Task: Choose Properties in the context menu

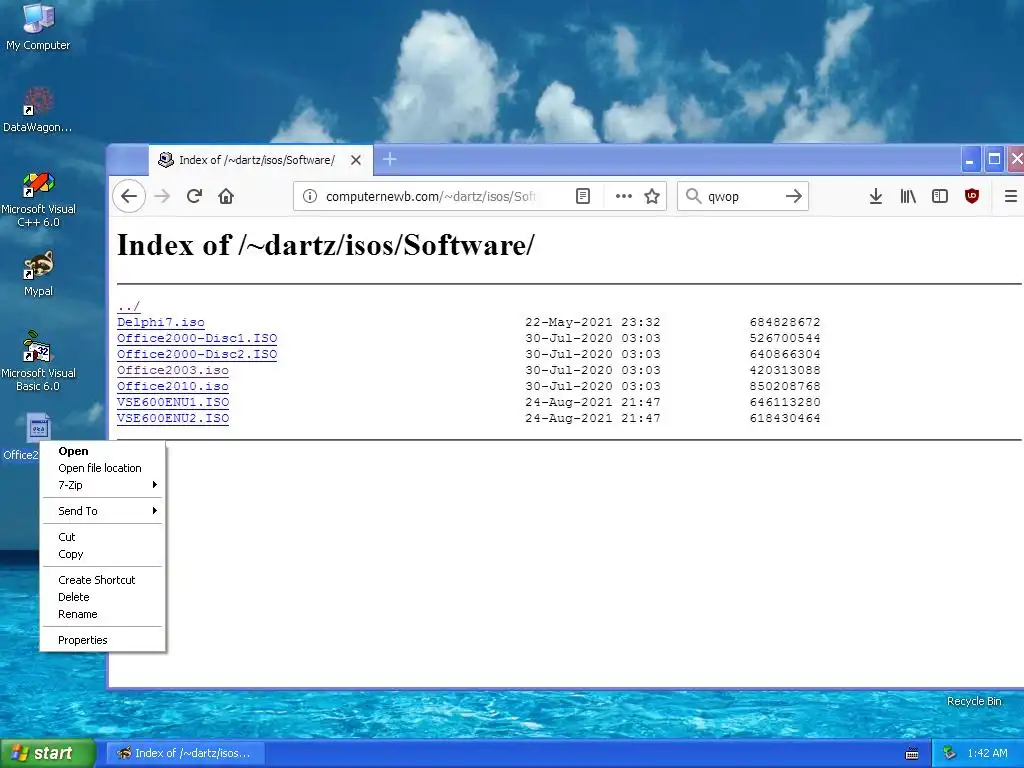Action: (x=103, y=640)
